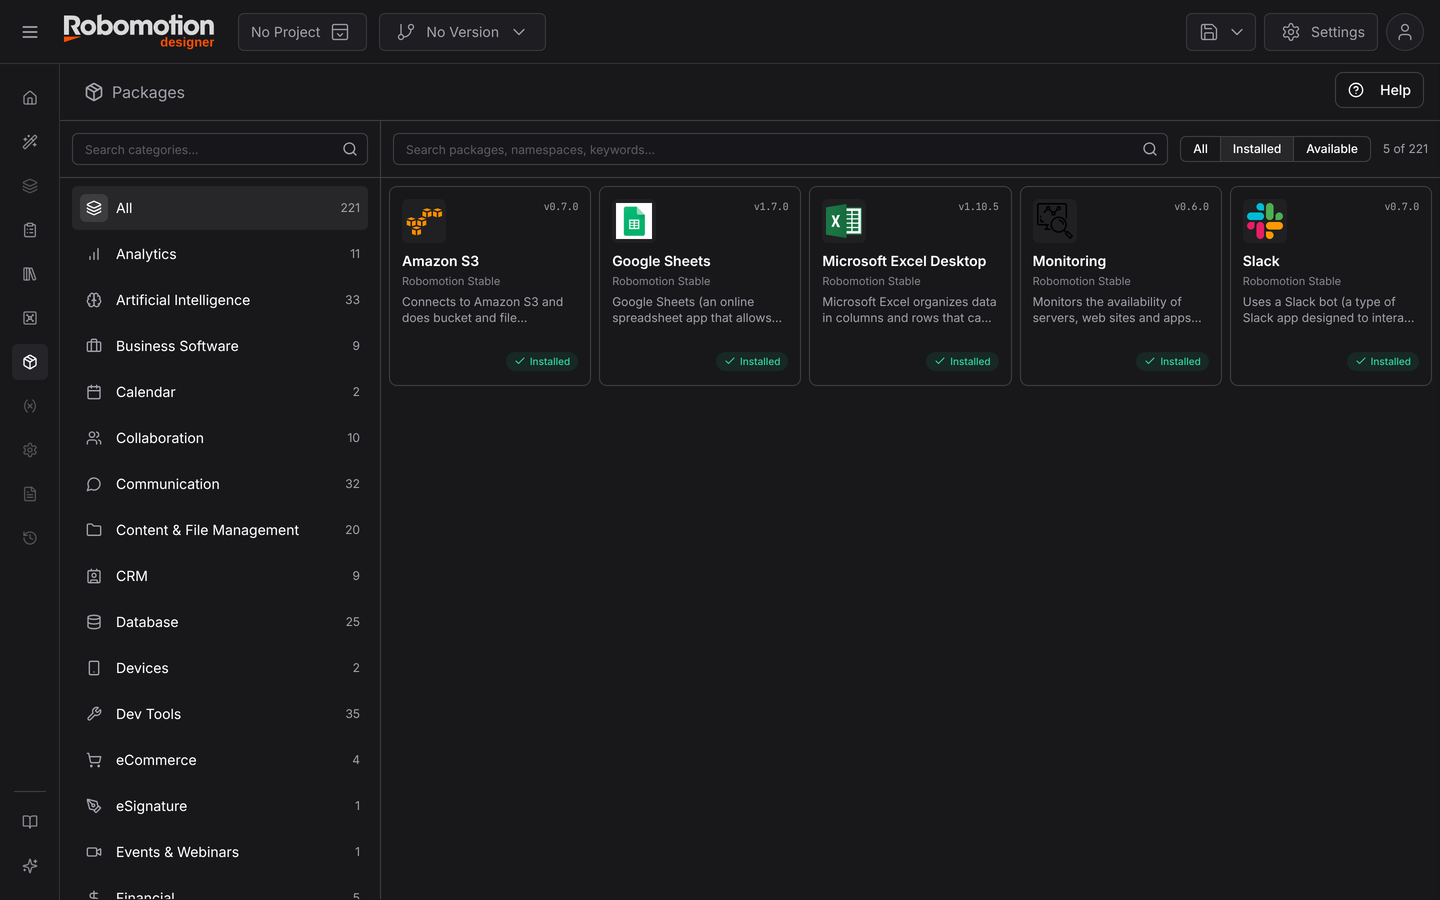Select the Packages cube sidebar icon
Screen dimensions: 1440x900
tap(30, 362)
